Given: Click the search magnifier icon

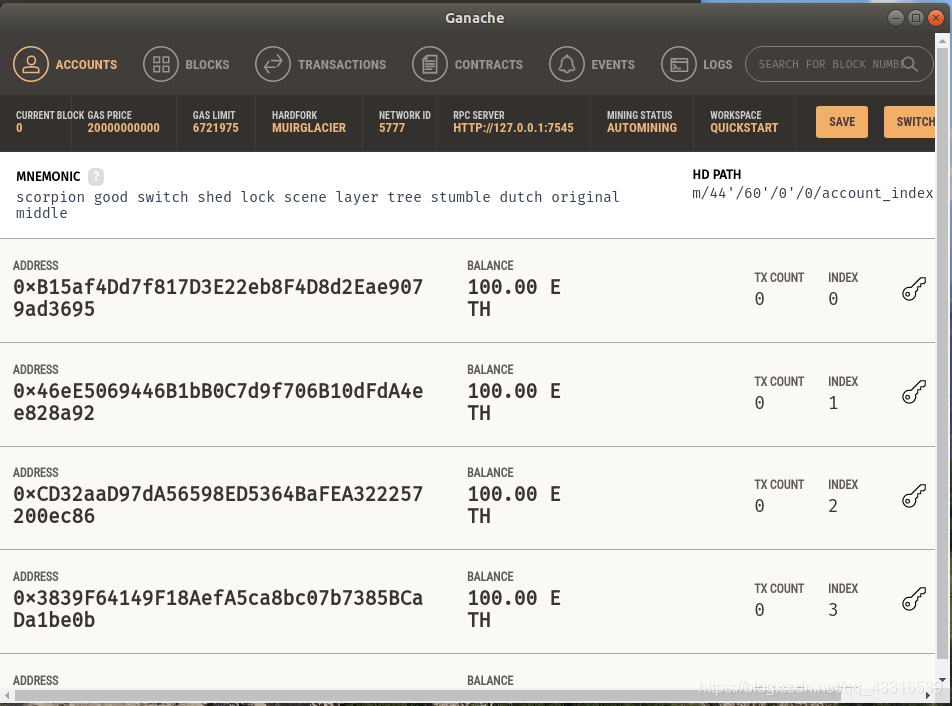Looking at the screenshot, I should tap(910, 64).
